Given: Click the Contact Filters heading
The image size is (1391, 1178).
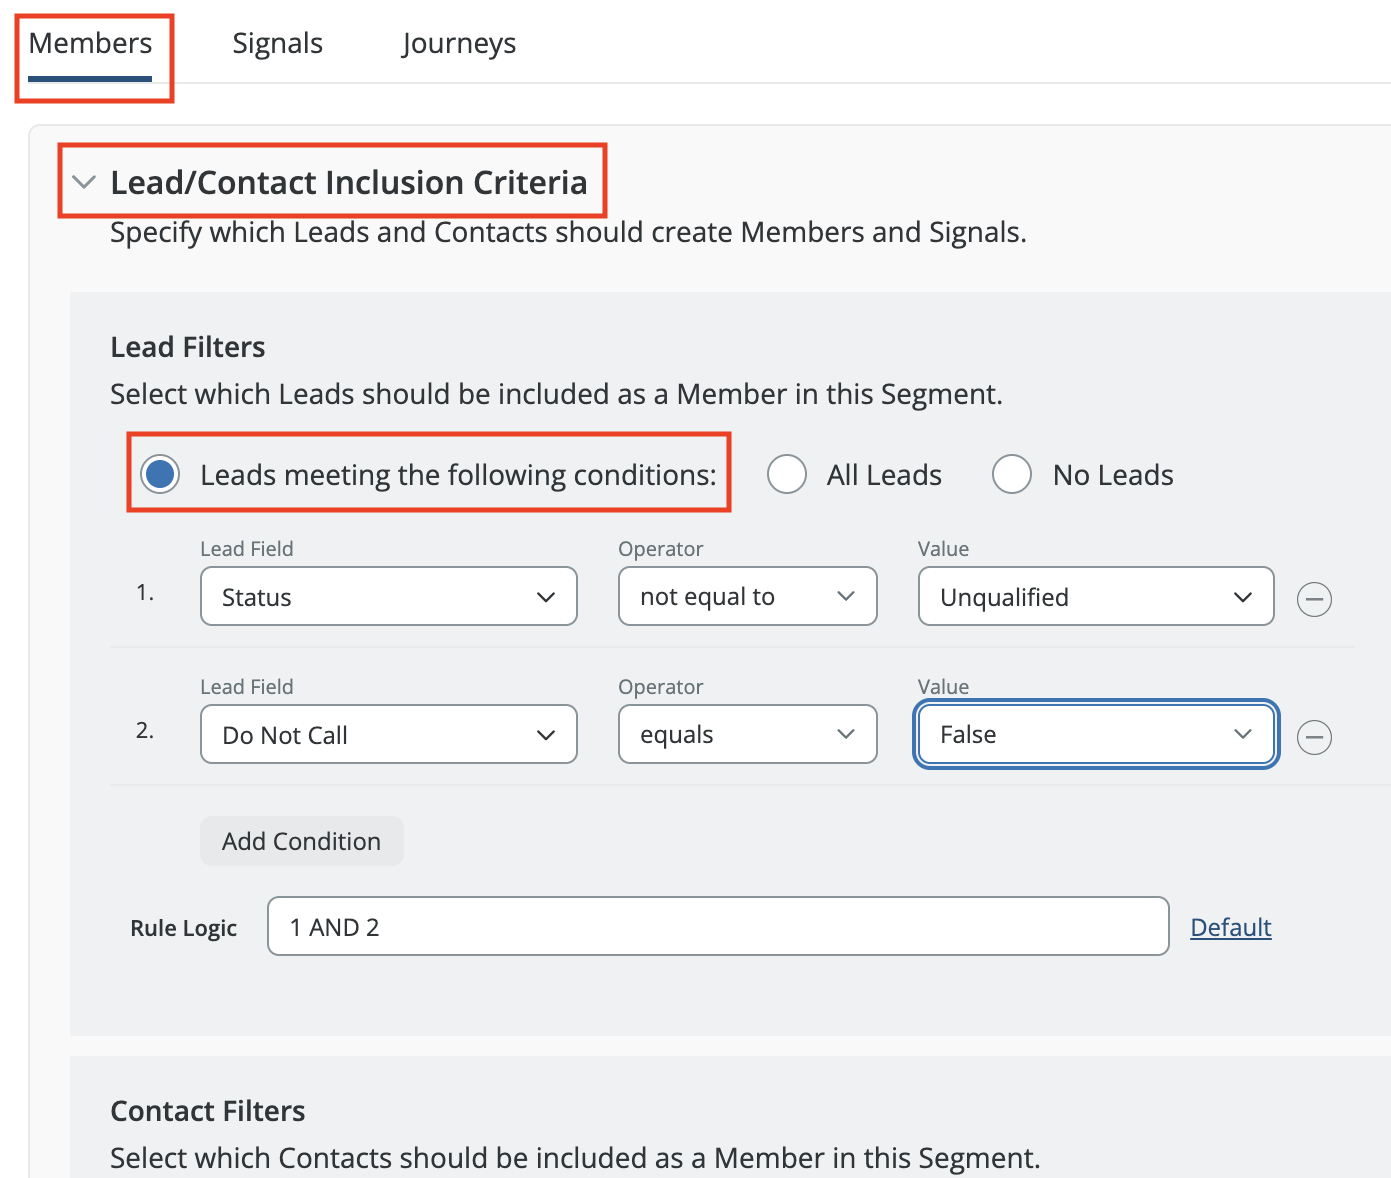Looking at the screenshot, I should (207, 1111).
